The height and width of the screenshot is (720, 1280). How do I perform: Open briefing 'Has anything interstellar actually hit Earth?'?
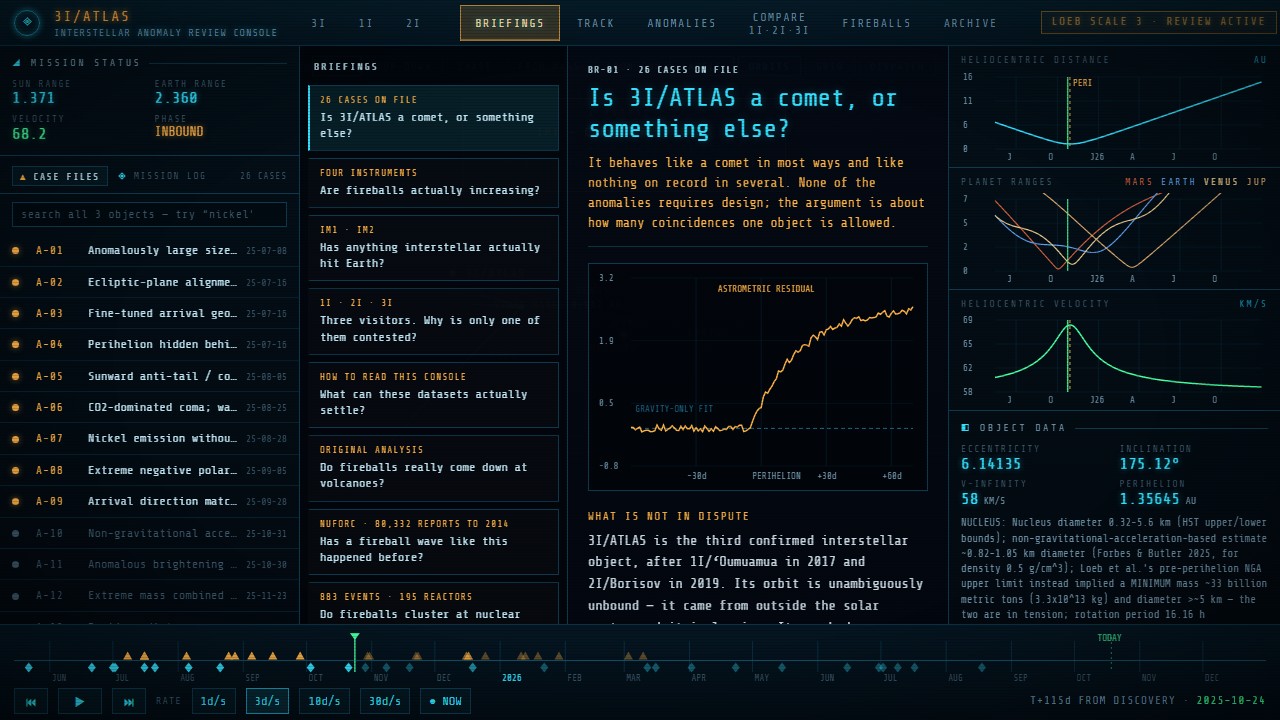[433, 247]
